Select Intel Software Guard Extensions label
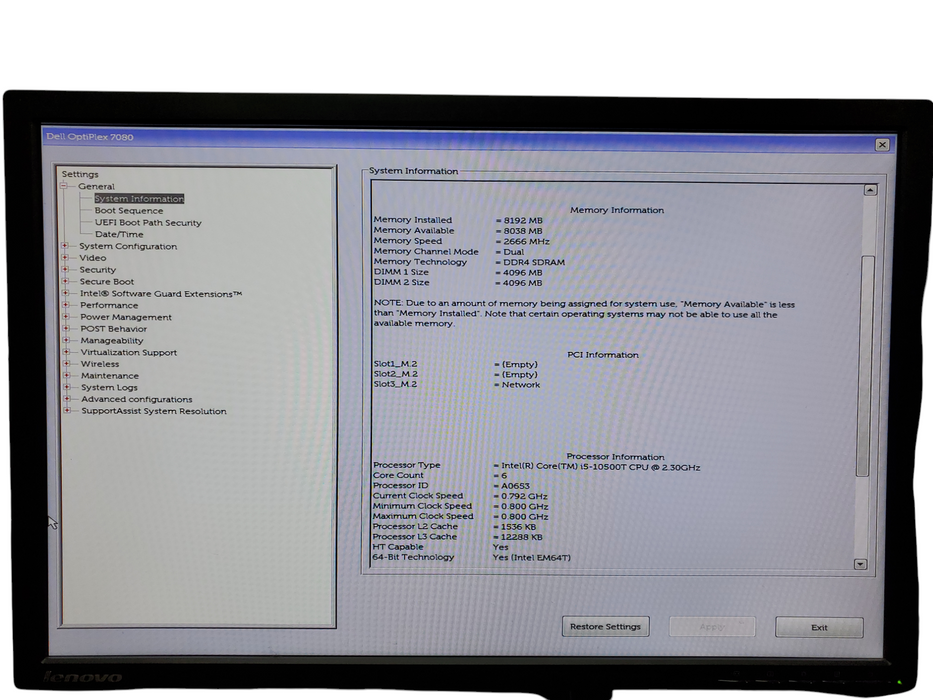 click(161, 293)
